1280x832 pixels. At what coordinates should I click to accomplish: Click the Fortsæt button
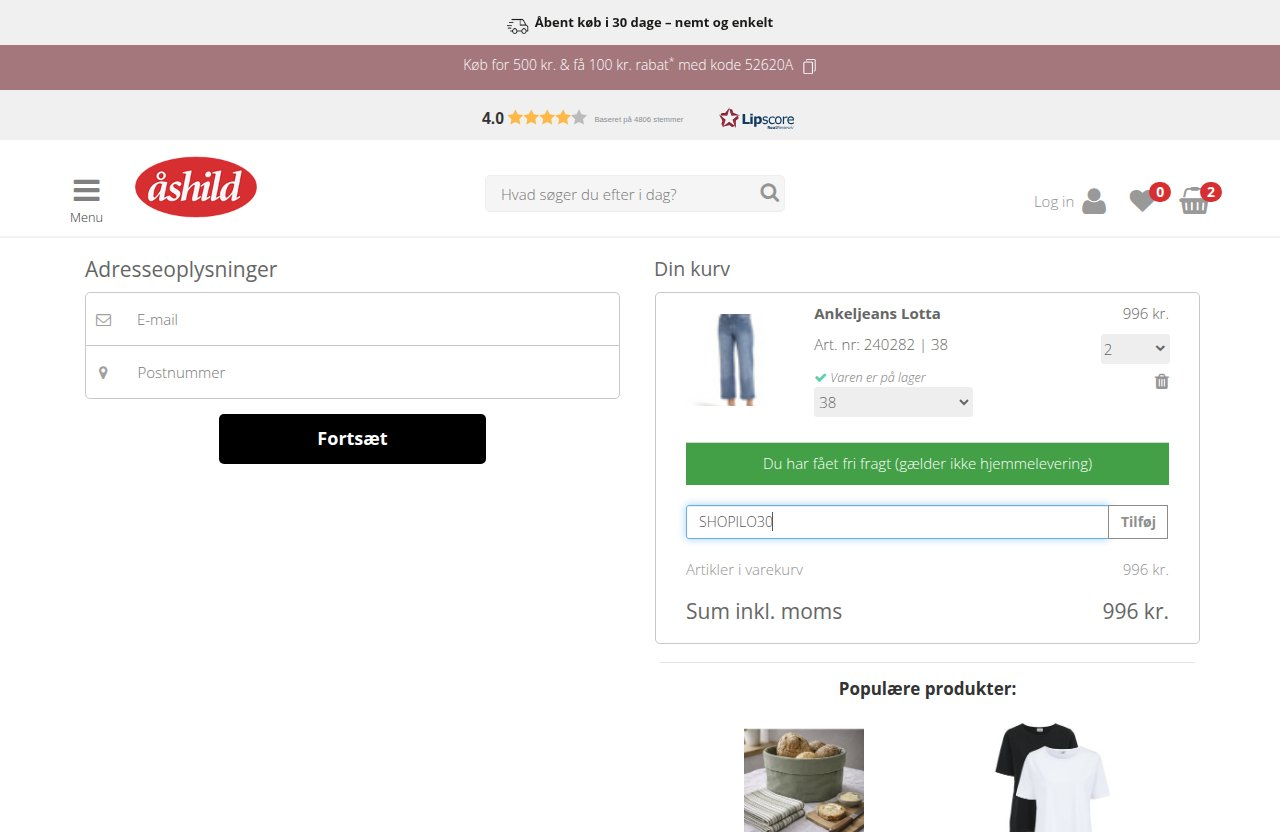tap(352, 439)
